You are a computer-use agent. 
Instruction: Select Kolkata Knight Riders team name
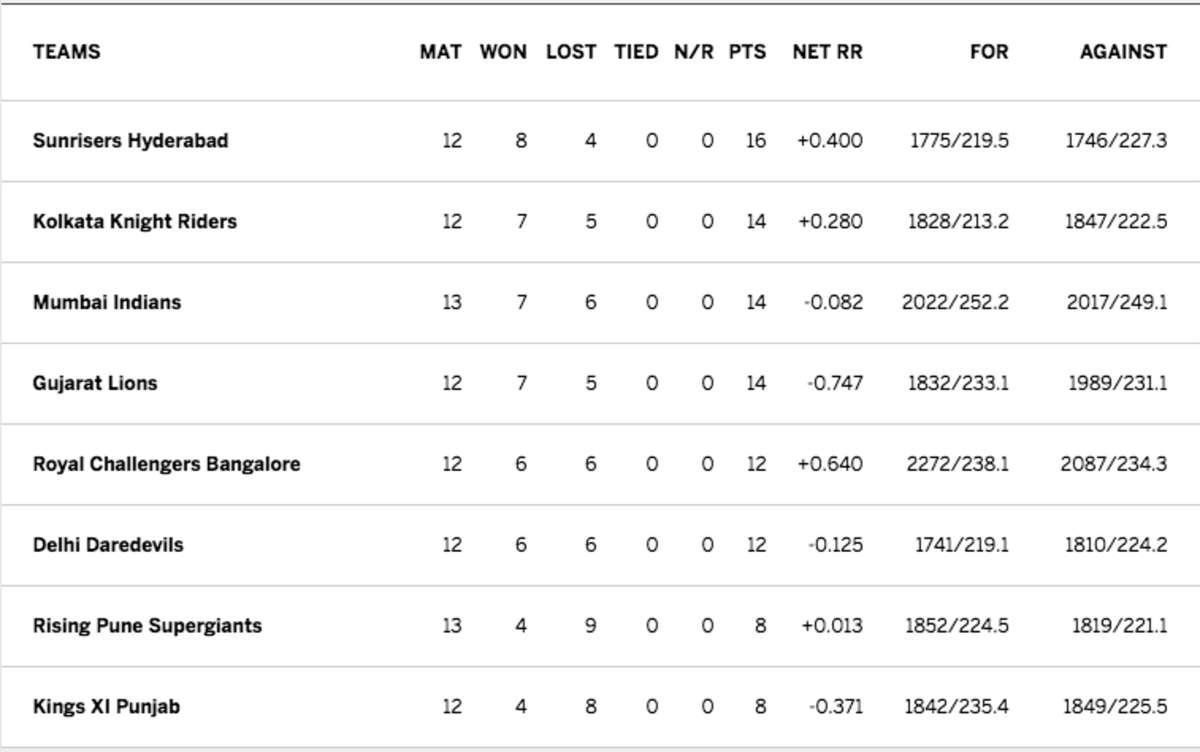(x=135, y=222)
